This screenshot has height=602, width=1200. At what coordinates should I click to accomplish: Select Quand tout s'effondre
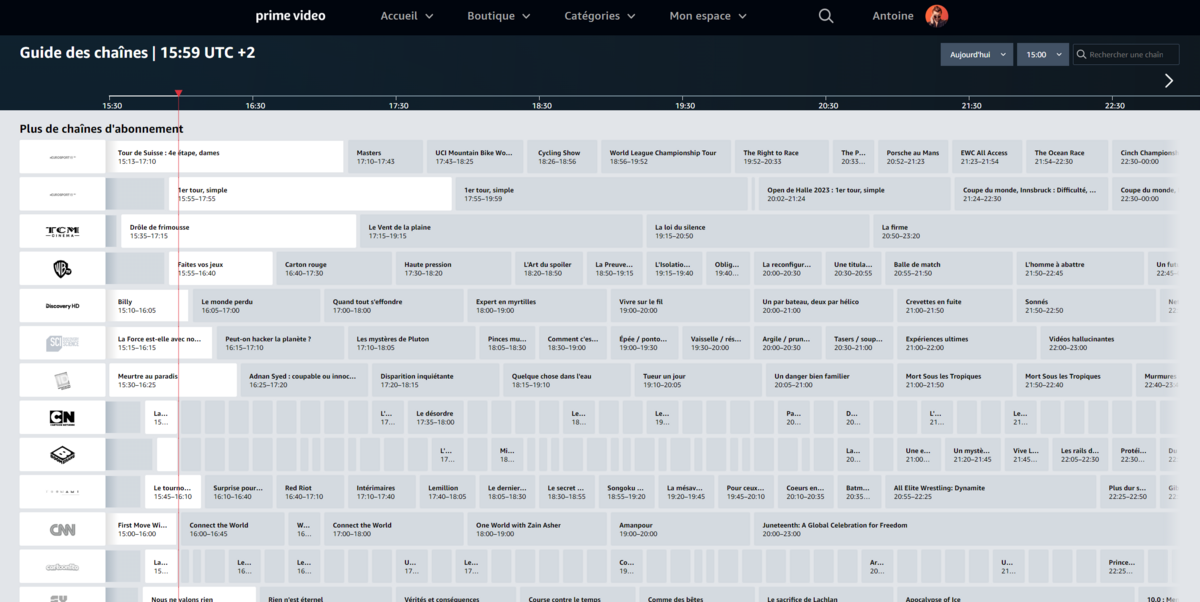(395, 305)
